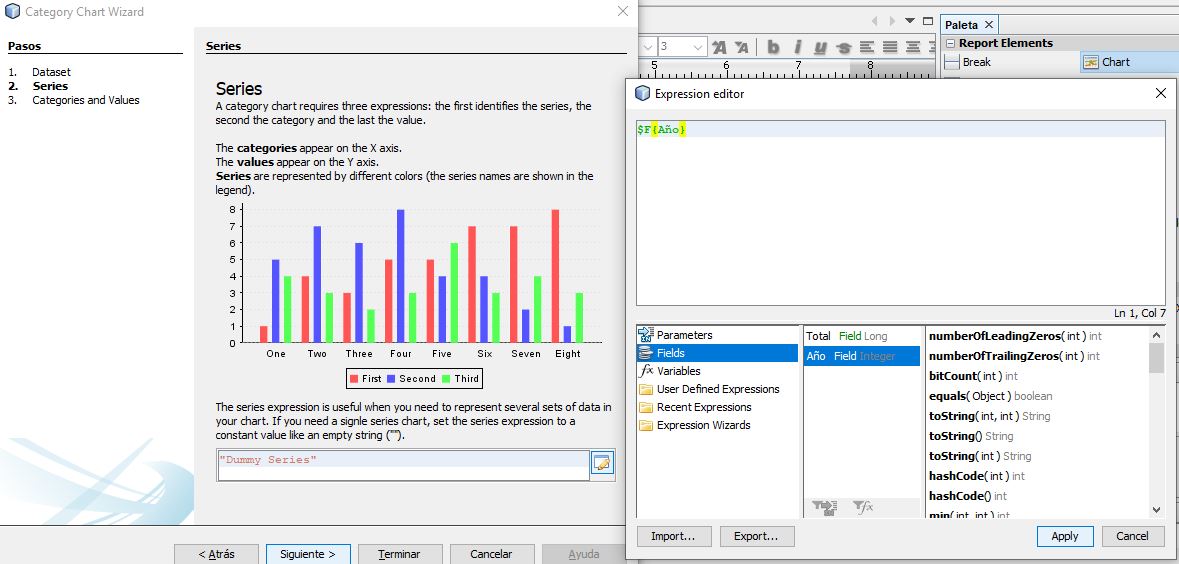Select Parameters in expression editor tree

pos(683,335)
